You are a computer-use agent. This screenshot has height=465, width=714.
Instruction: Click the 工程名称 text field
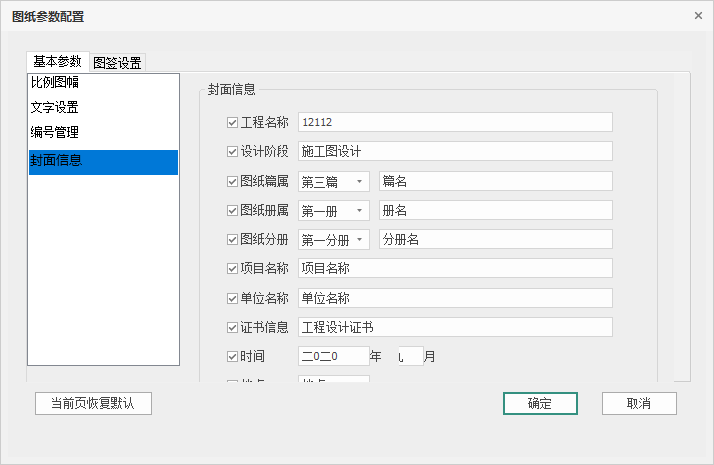455,123
